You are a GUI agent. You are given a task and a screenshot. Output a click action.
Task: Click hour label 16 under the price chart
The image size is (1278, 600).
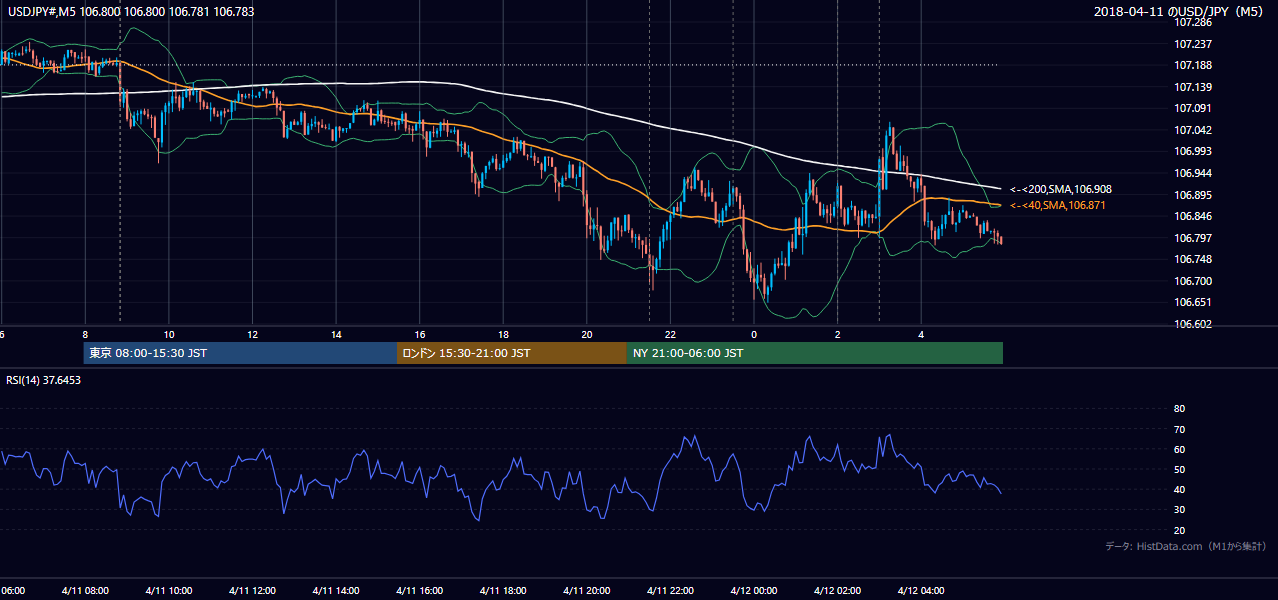point(420,334)
